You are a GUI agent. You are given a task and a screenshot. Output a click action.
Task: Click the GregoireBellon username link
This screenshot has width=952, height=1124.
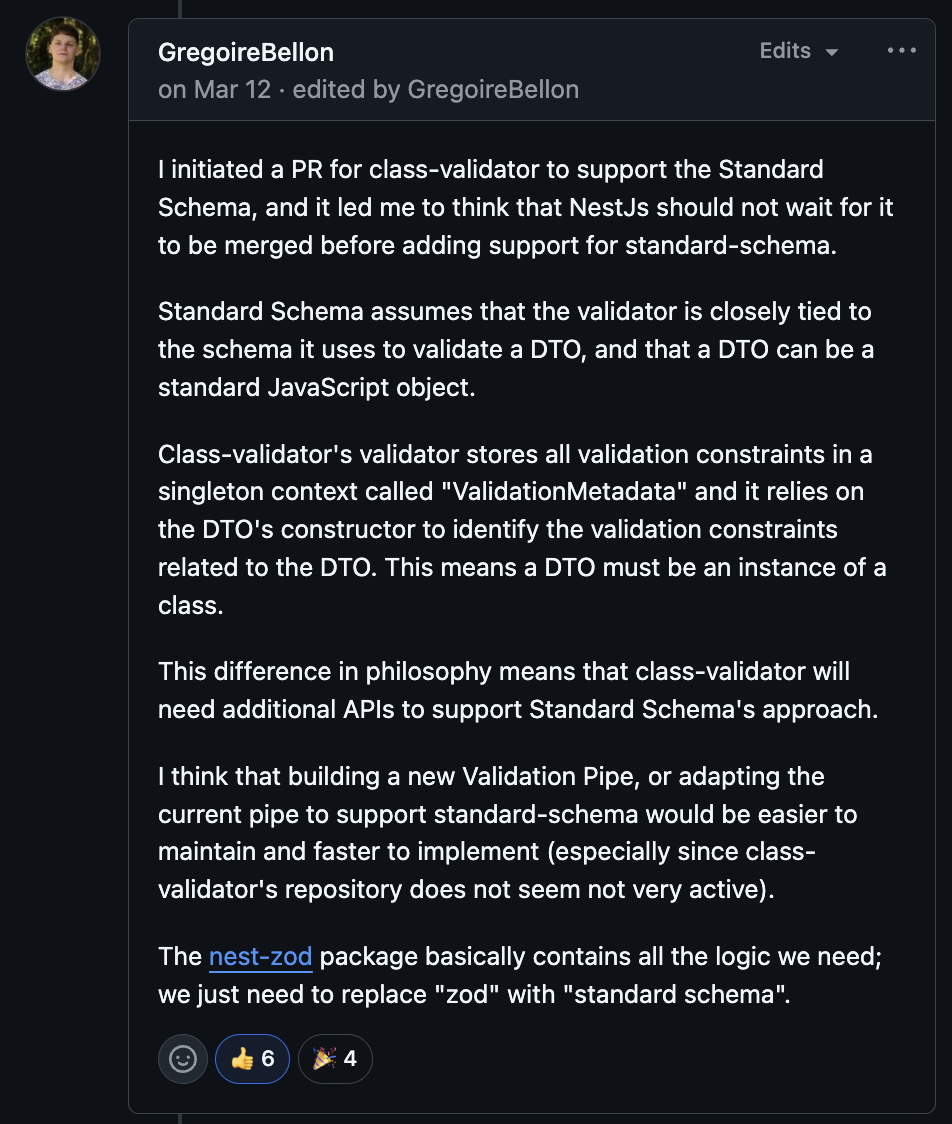246,52
